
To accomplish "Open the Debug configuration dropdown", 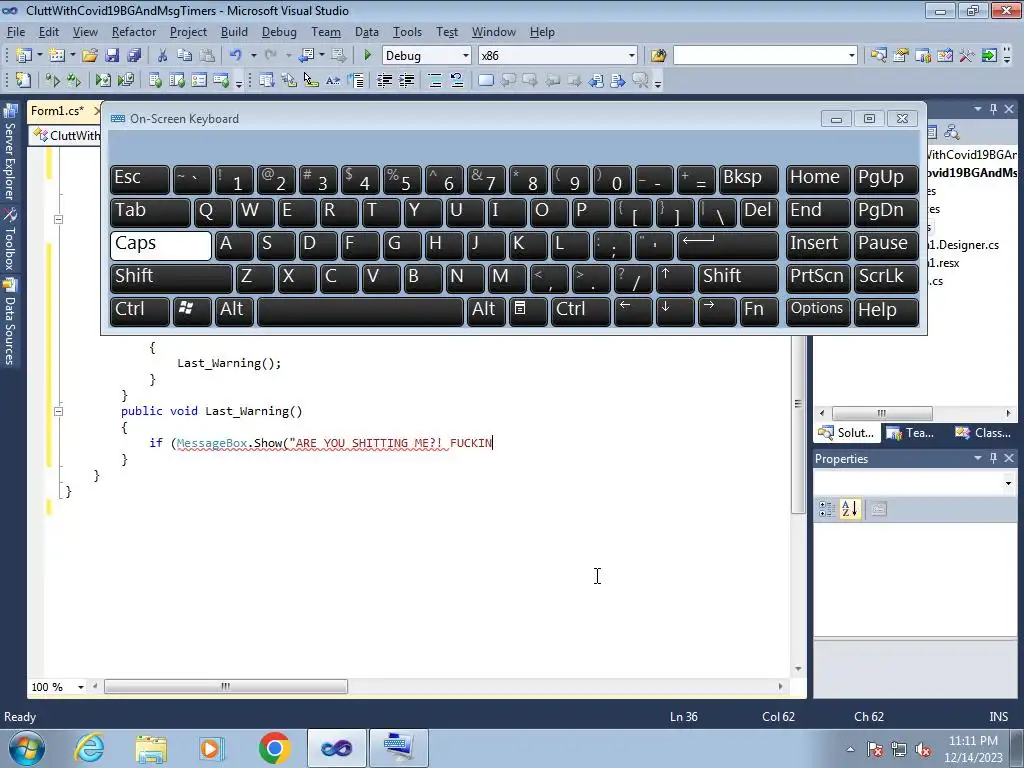I will click(x=466, y=56).
